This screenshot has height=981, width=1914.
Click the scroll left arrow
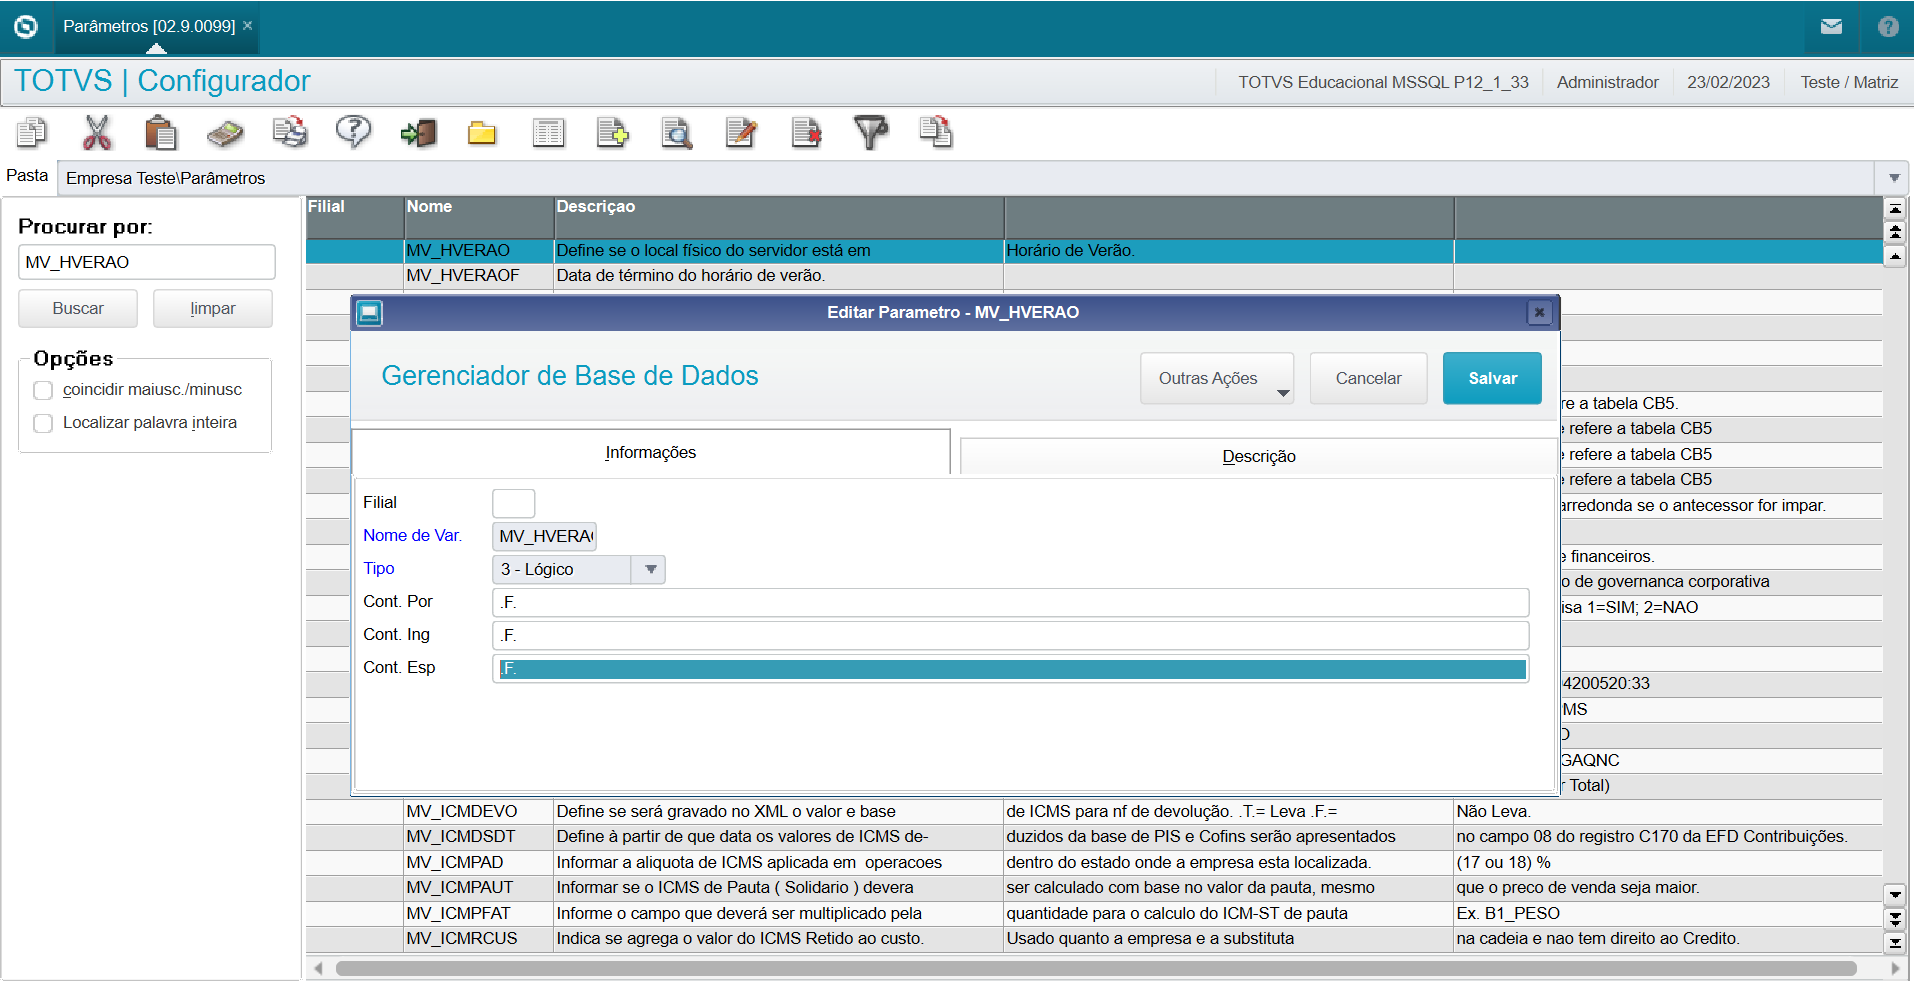point(318,968)
